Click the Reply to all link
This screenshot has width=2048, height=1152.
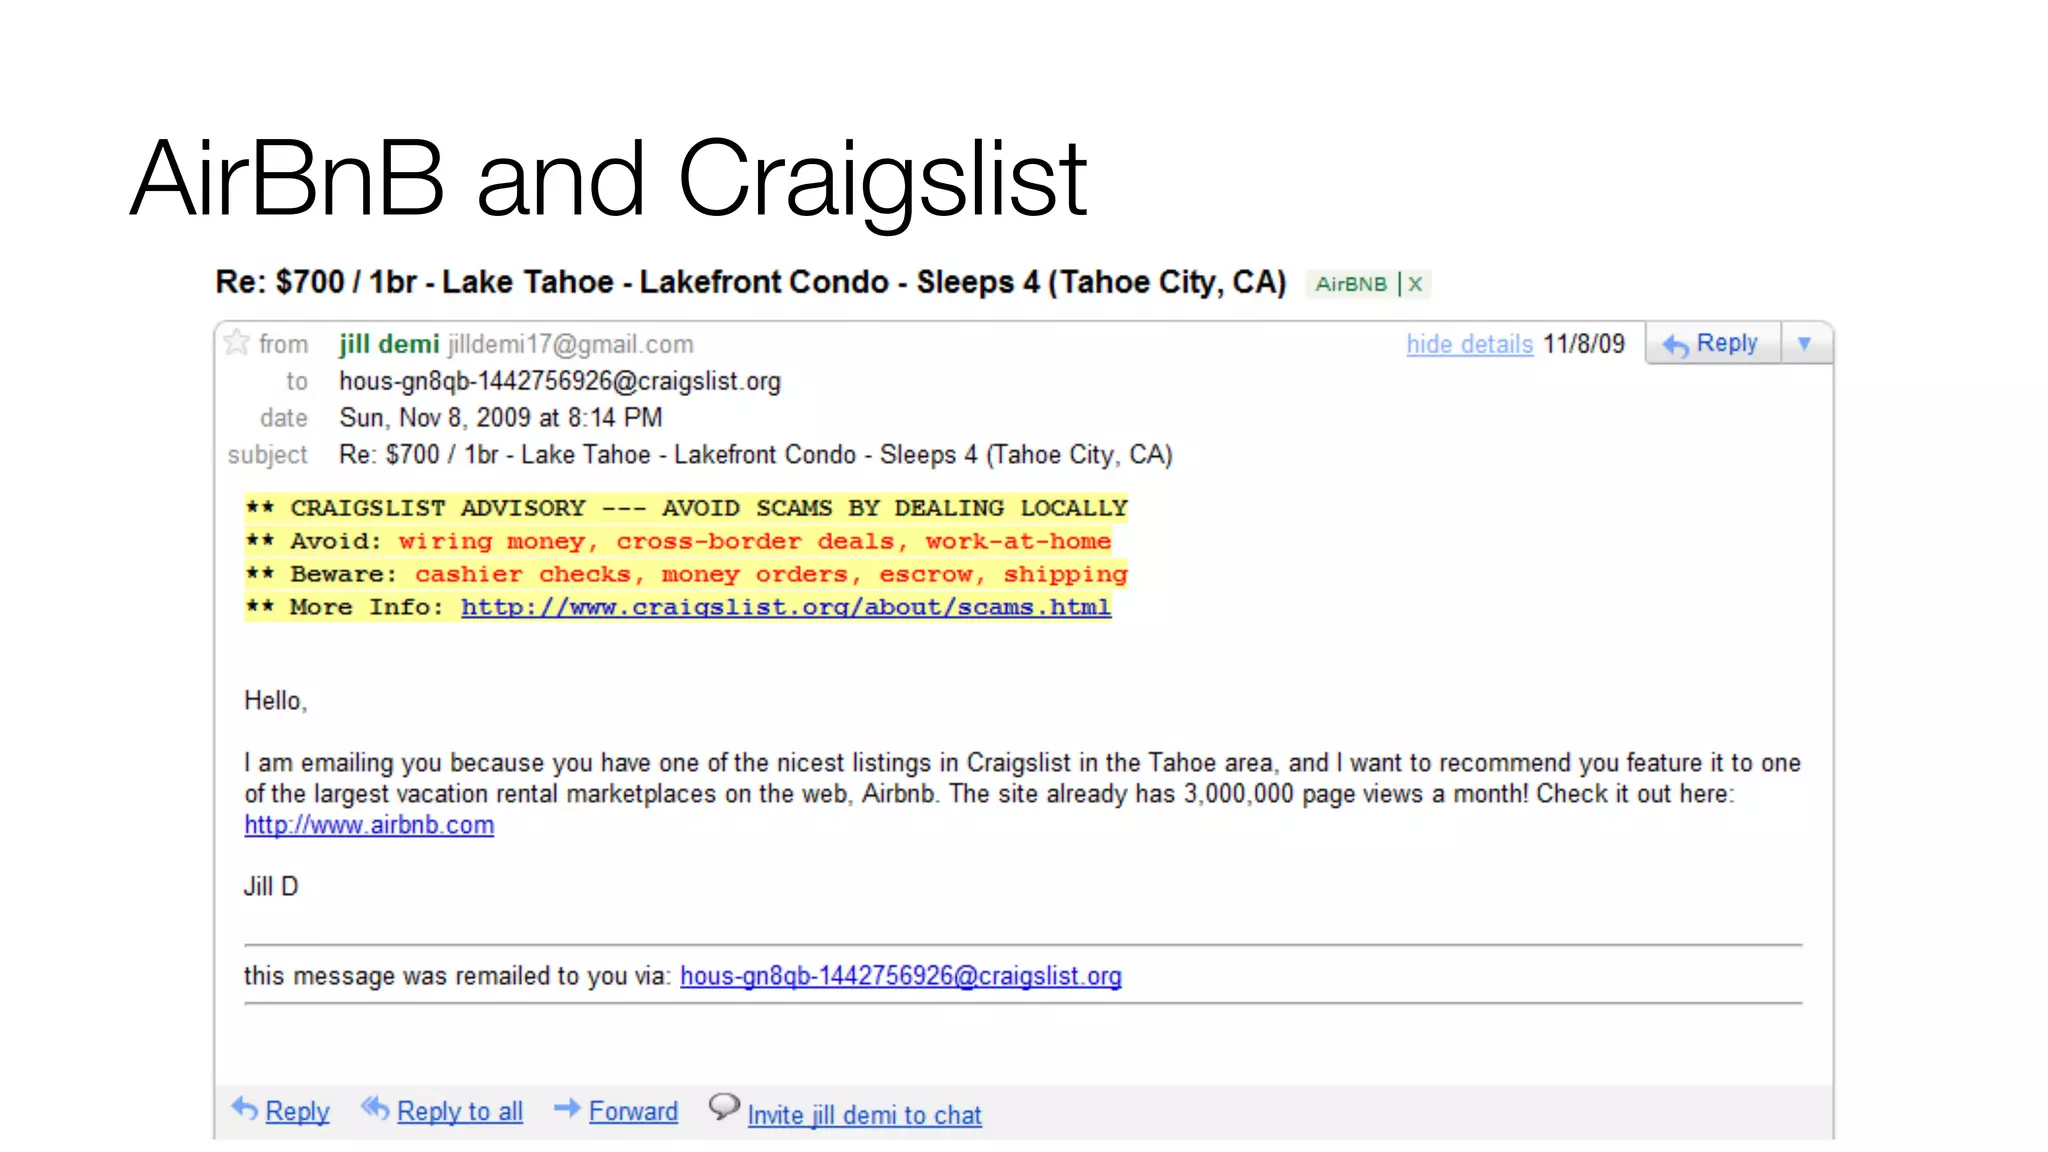click(460, 1111)
